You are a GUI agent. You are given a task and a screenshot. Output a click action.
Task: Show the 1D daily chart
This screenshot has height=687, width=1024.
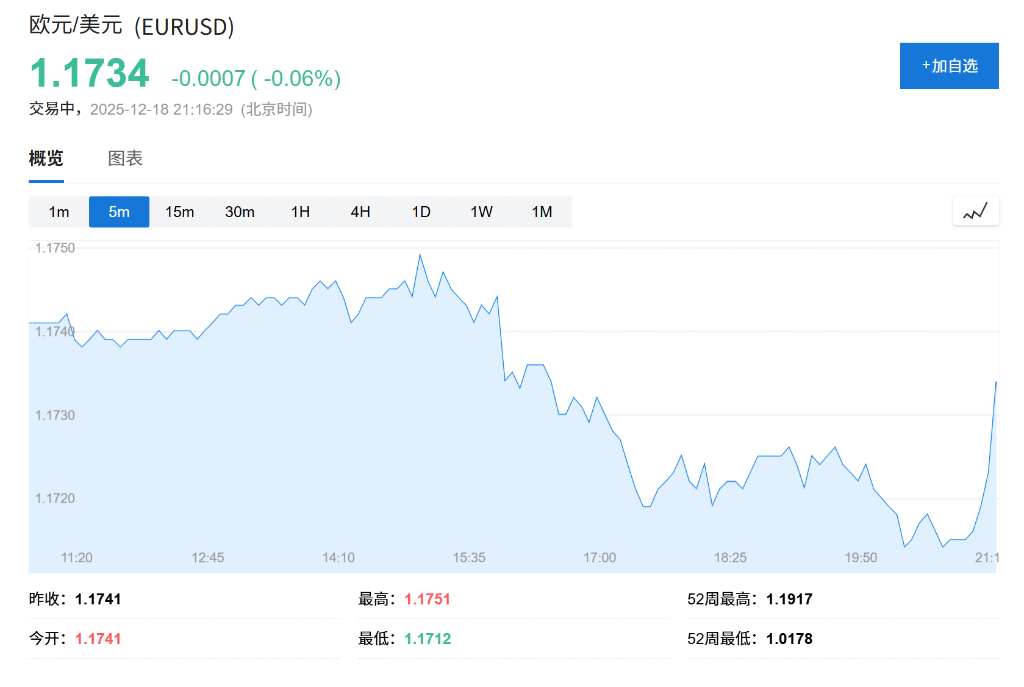[421, 212]
